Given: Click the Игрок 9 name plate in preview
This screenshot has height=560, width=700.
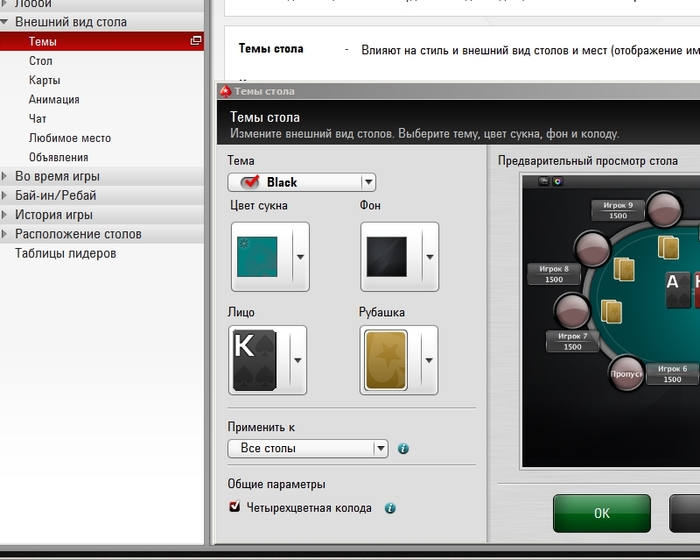Looking at the screenshot, I should coord(618,210).
